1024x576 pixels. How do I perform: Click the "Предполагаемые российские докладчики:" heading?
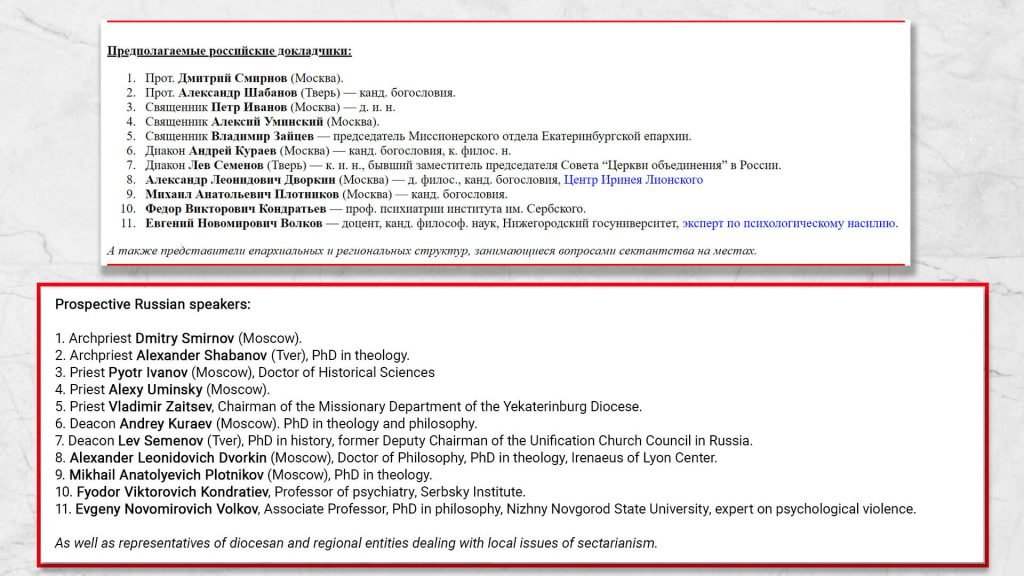click(x=229, y=50)
